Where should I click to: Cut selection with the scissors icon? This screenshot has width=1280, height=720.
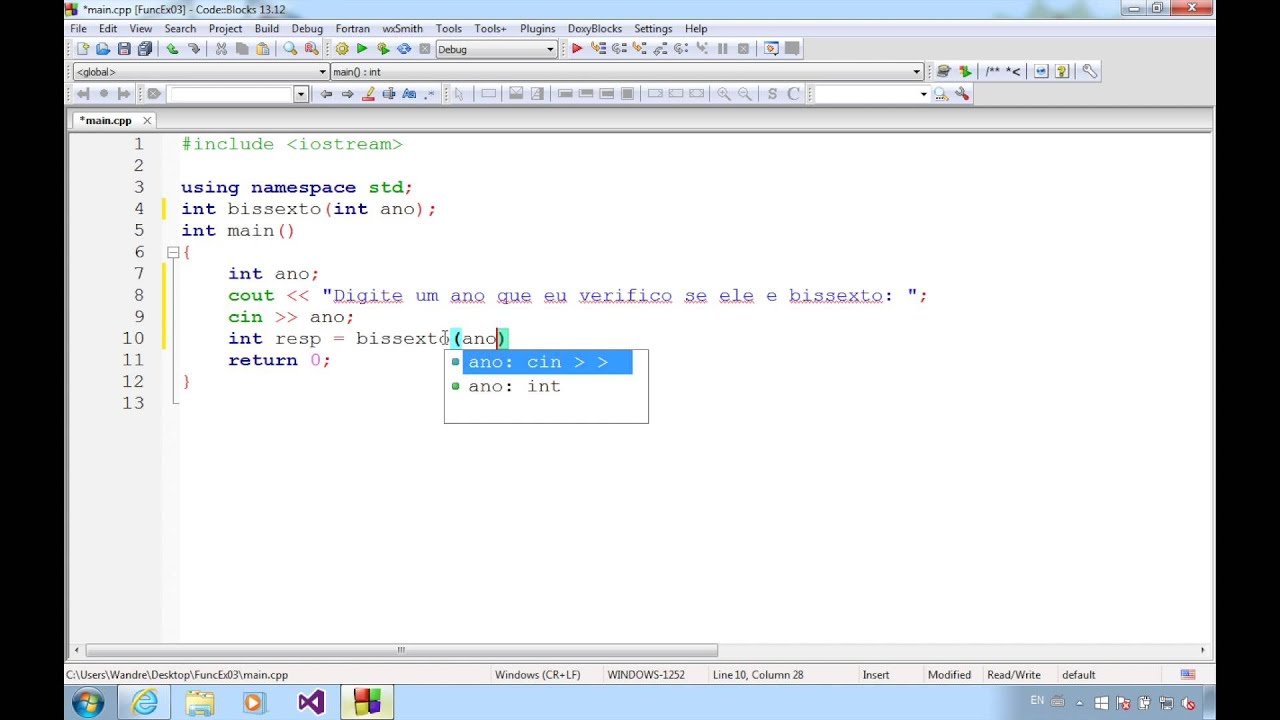pyautogui.click(x=221, y=49)
